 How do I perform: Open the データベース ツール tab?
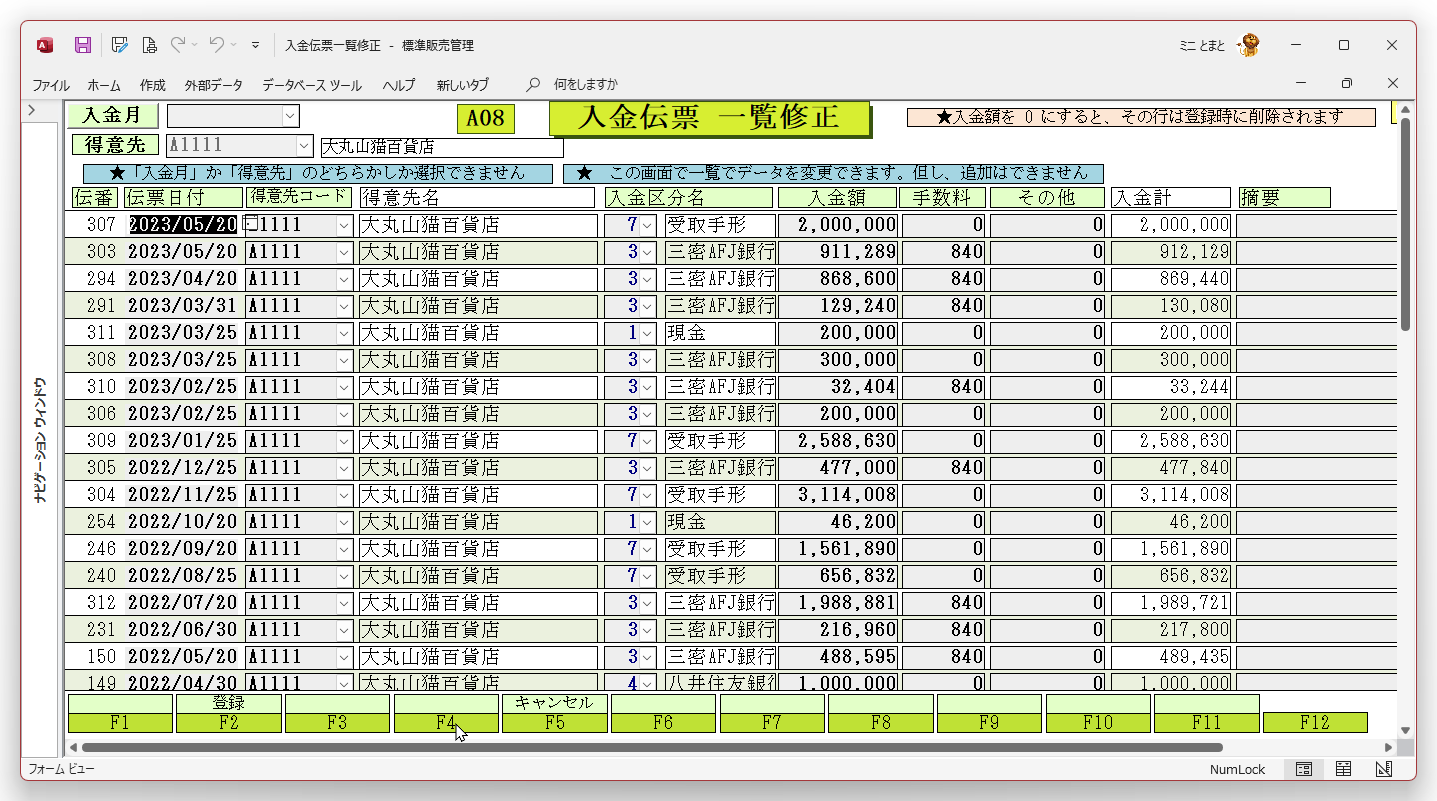[x=312, y=85]
